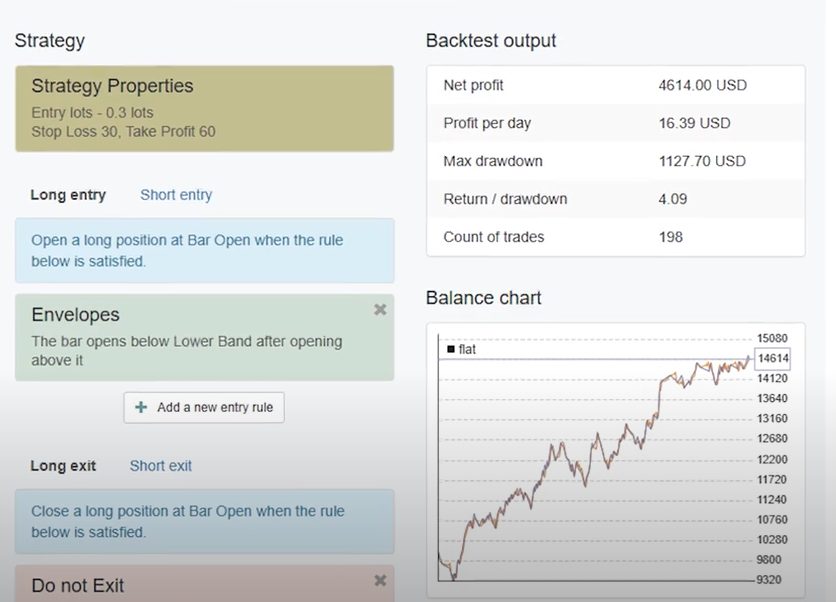The height and width of the screenshot is (602, 836).
Task: Remove the Do not Exit rule
Action: click(380, 580)
